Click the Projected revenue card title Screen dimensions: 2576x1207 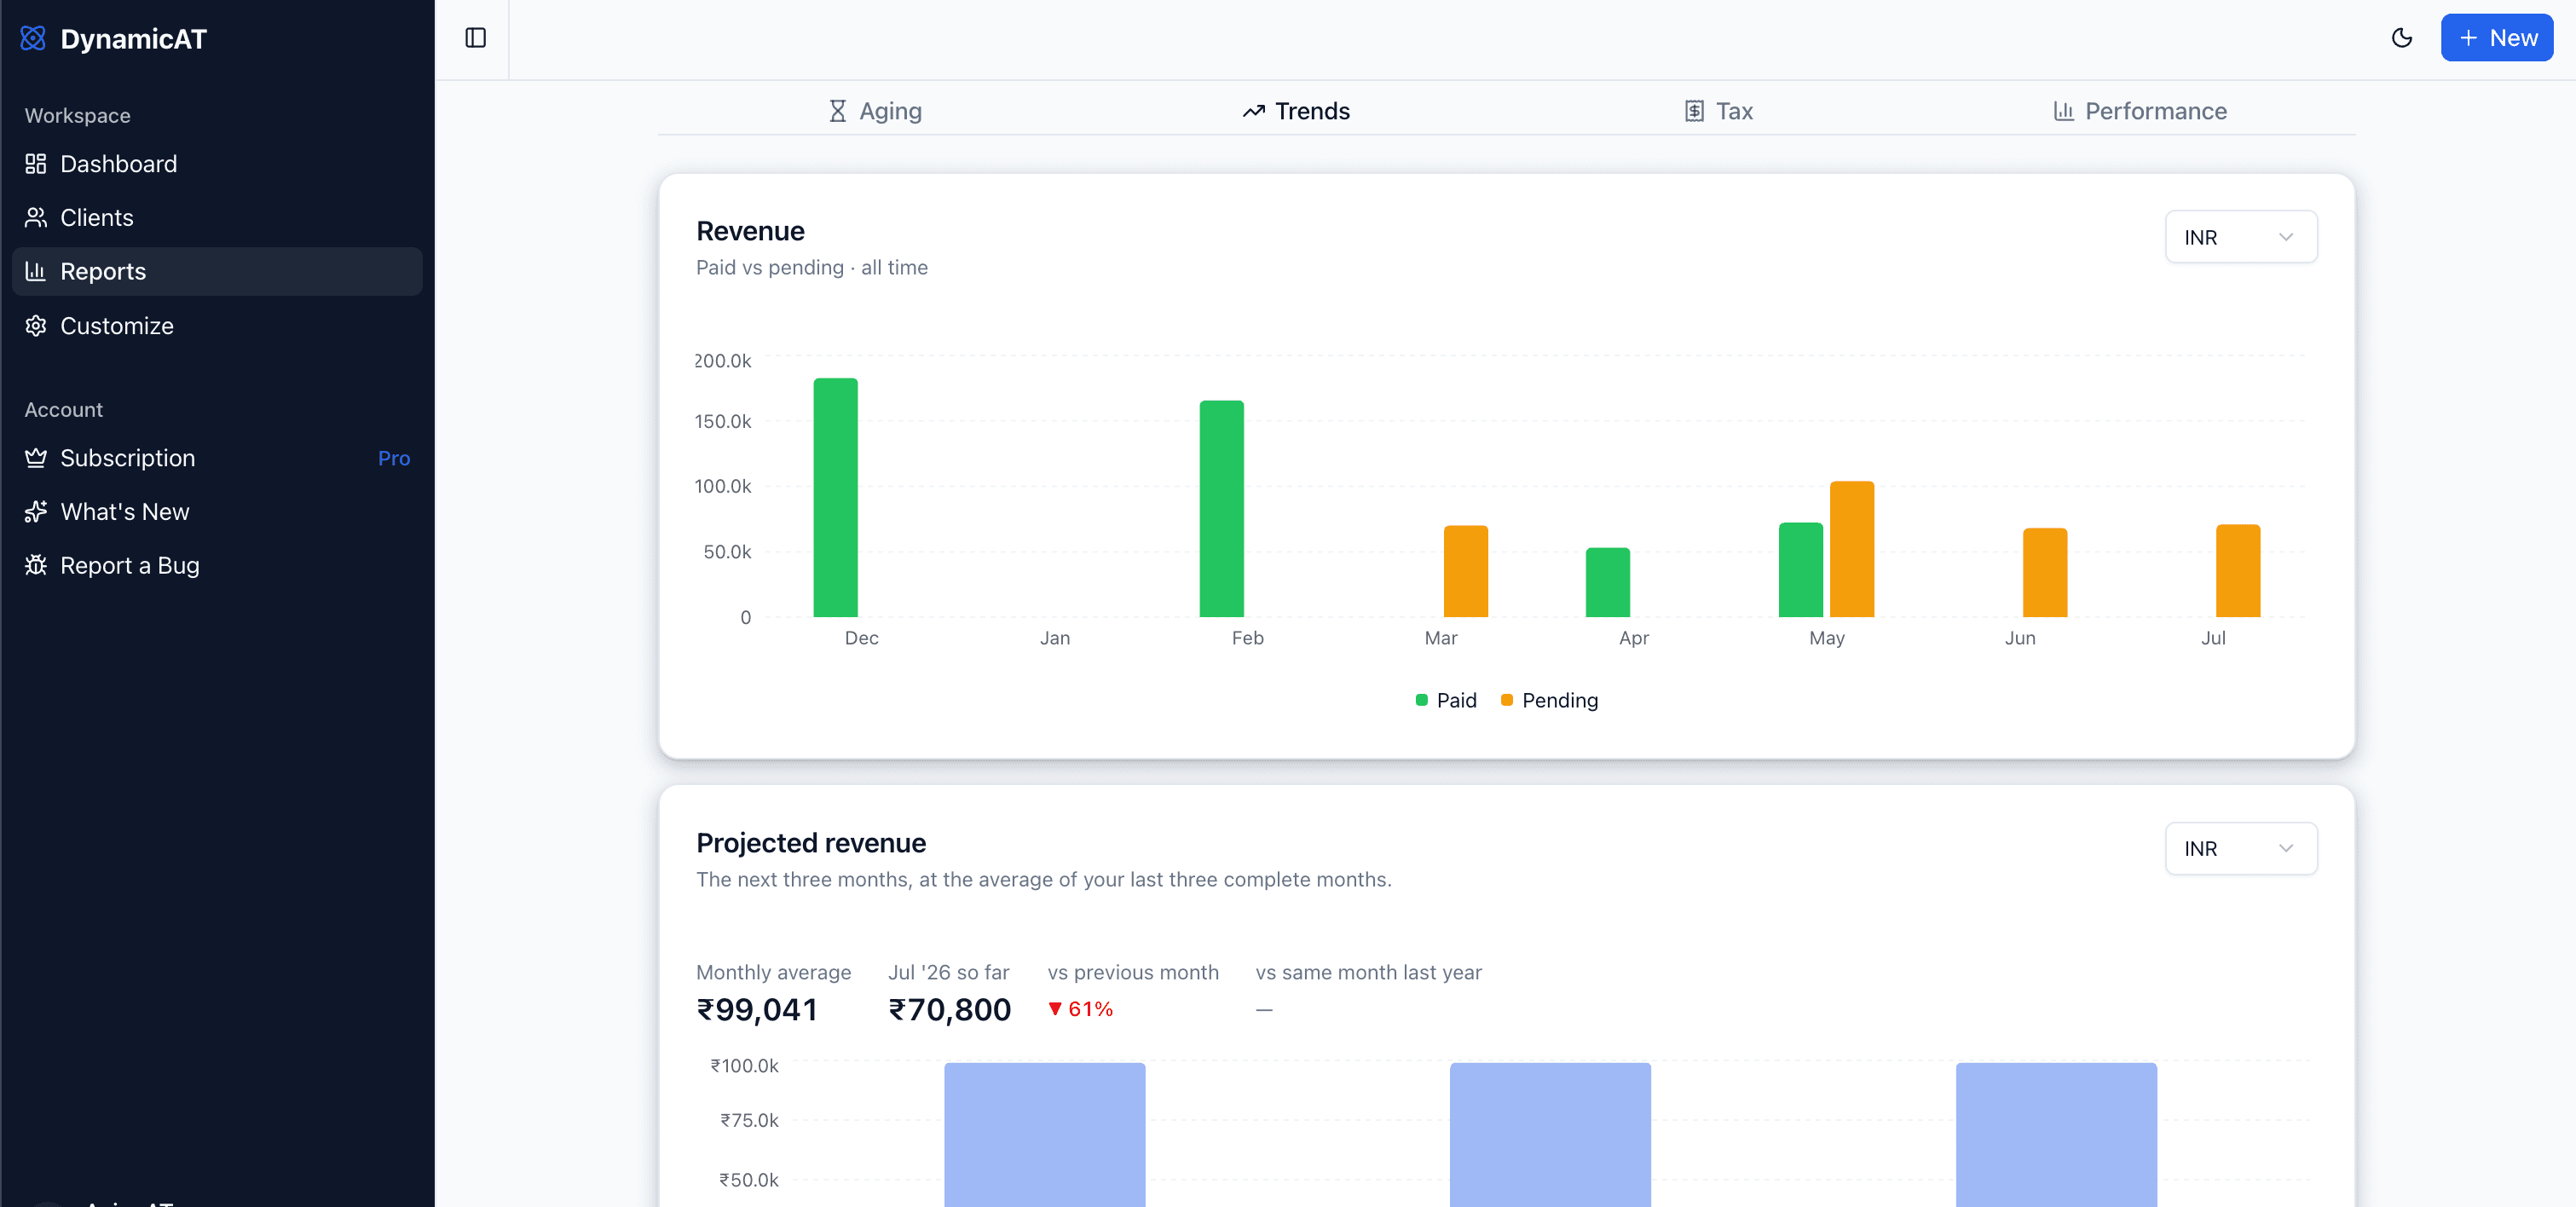(x=811, y=843)
